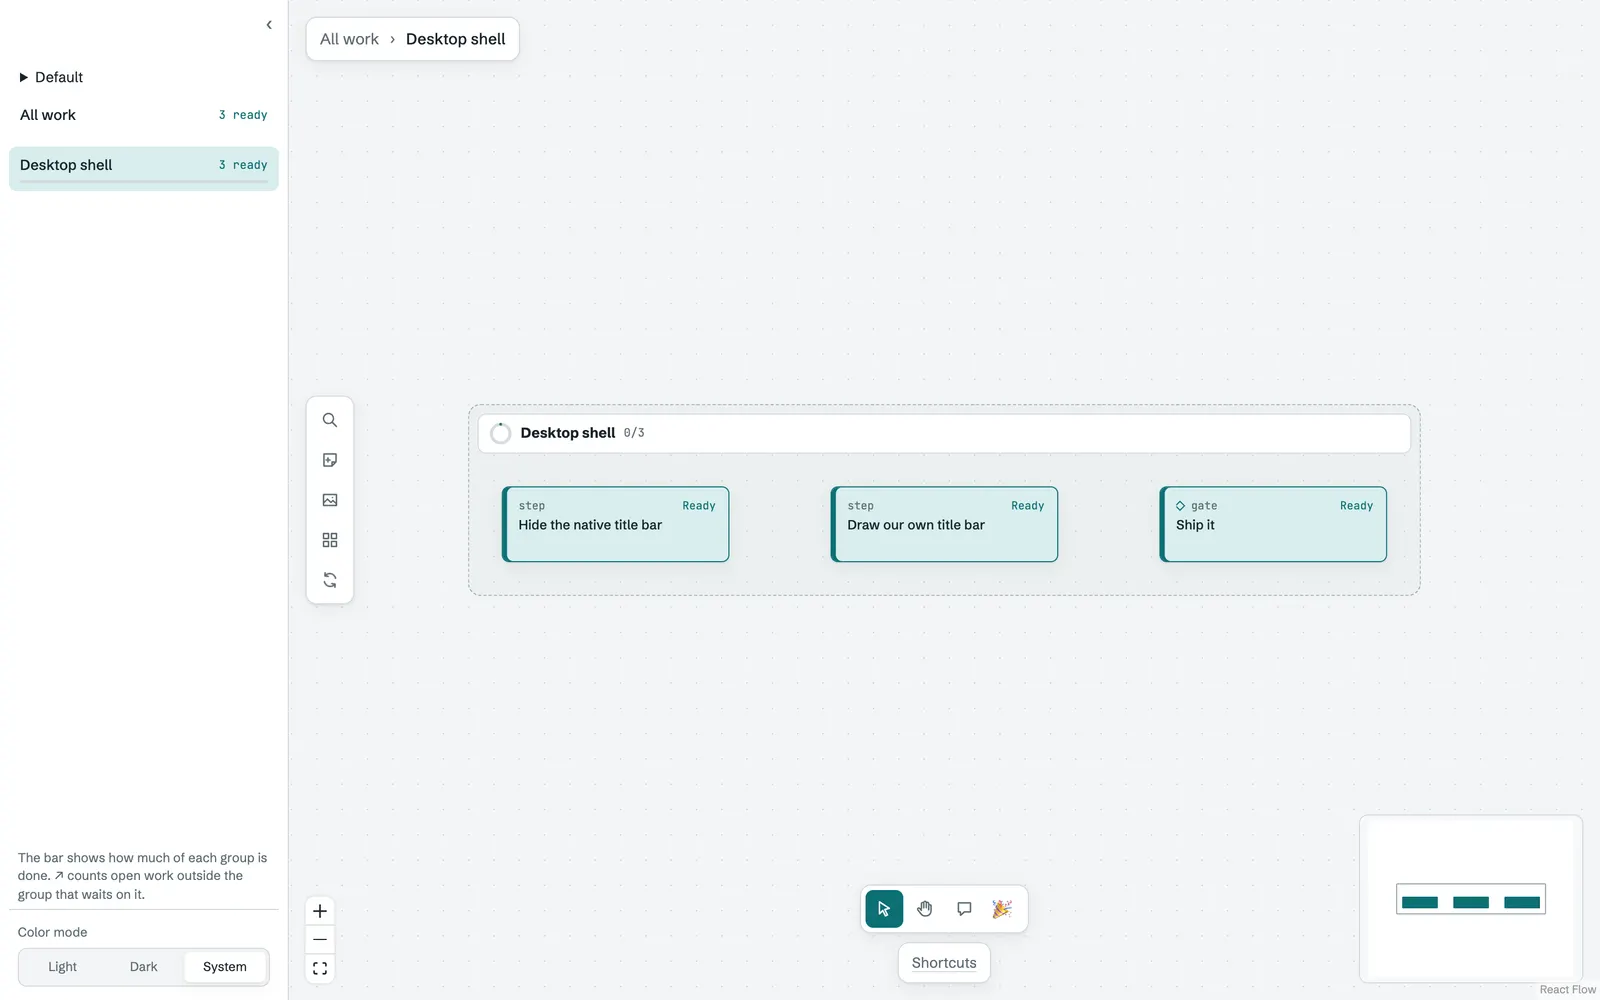
Task: Click the progress bar under Desktop shell sidebar row
Action: click(144, 182)
